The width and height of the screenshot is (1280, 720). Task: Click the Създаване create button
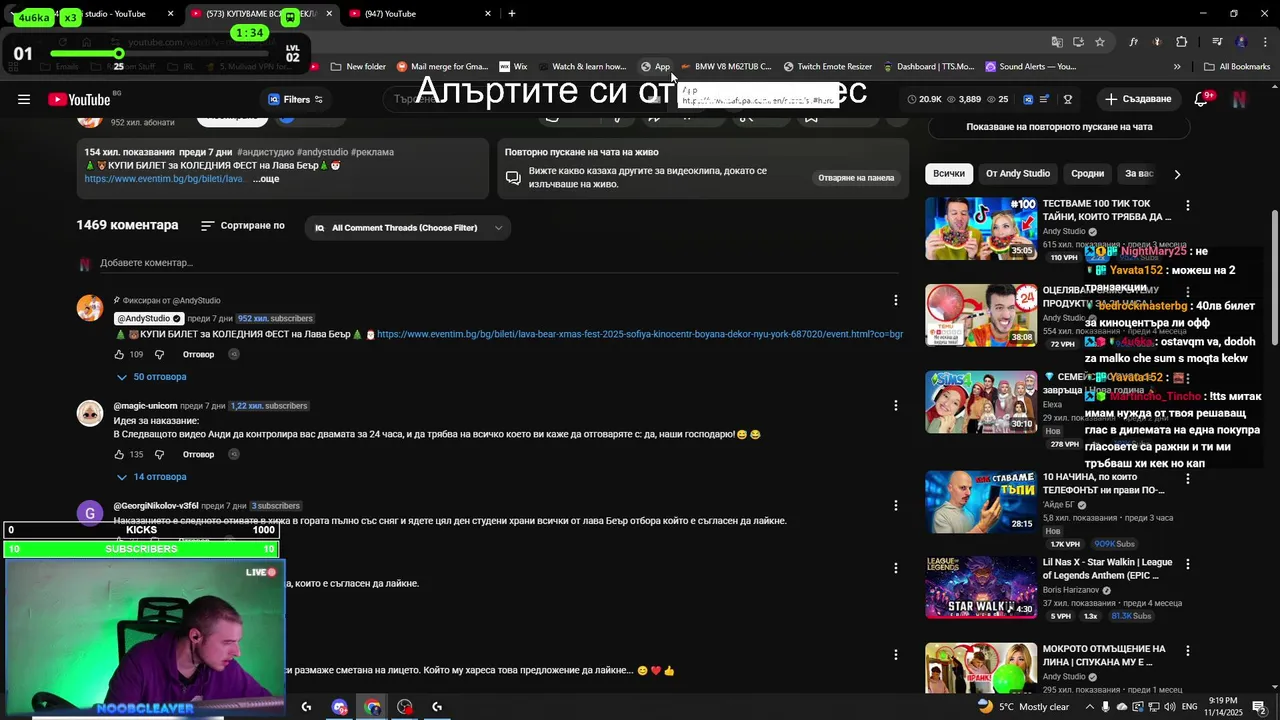1137,99
